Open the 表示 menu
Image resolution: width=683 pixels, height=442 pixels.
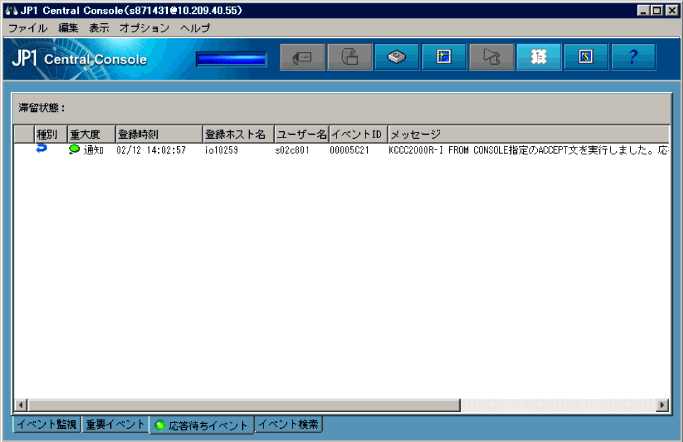99,28
